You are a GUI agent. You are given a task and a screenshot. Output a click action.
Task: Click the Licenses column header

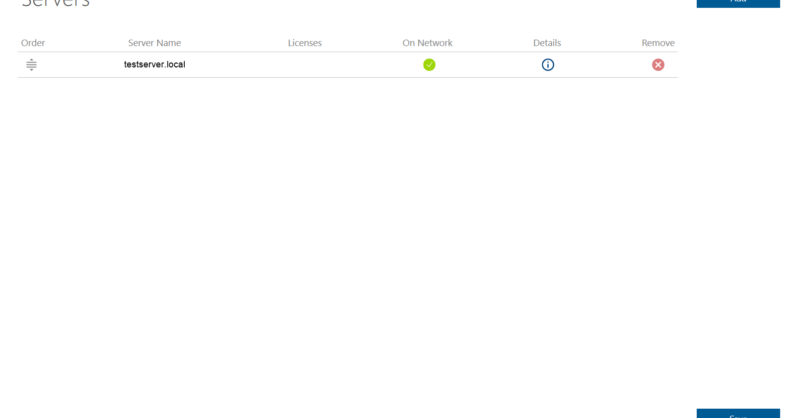(305, 43)
